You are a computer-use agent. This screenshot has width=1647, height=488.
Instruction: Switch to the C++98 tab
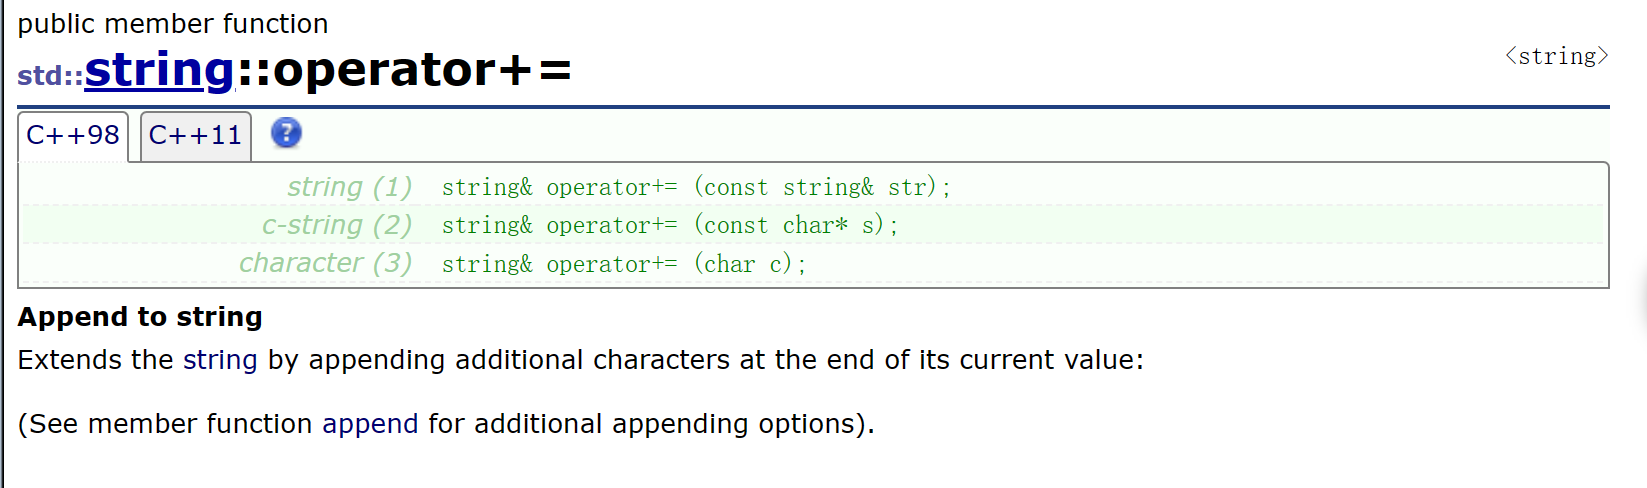click(x=73, y=136)
